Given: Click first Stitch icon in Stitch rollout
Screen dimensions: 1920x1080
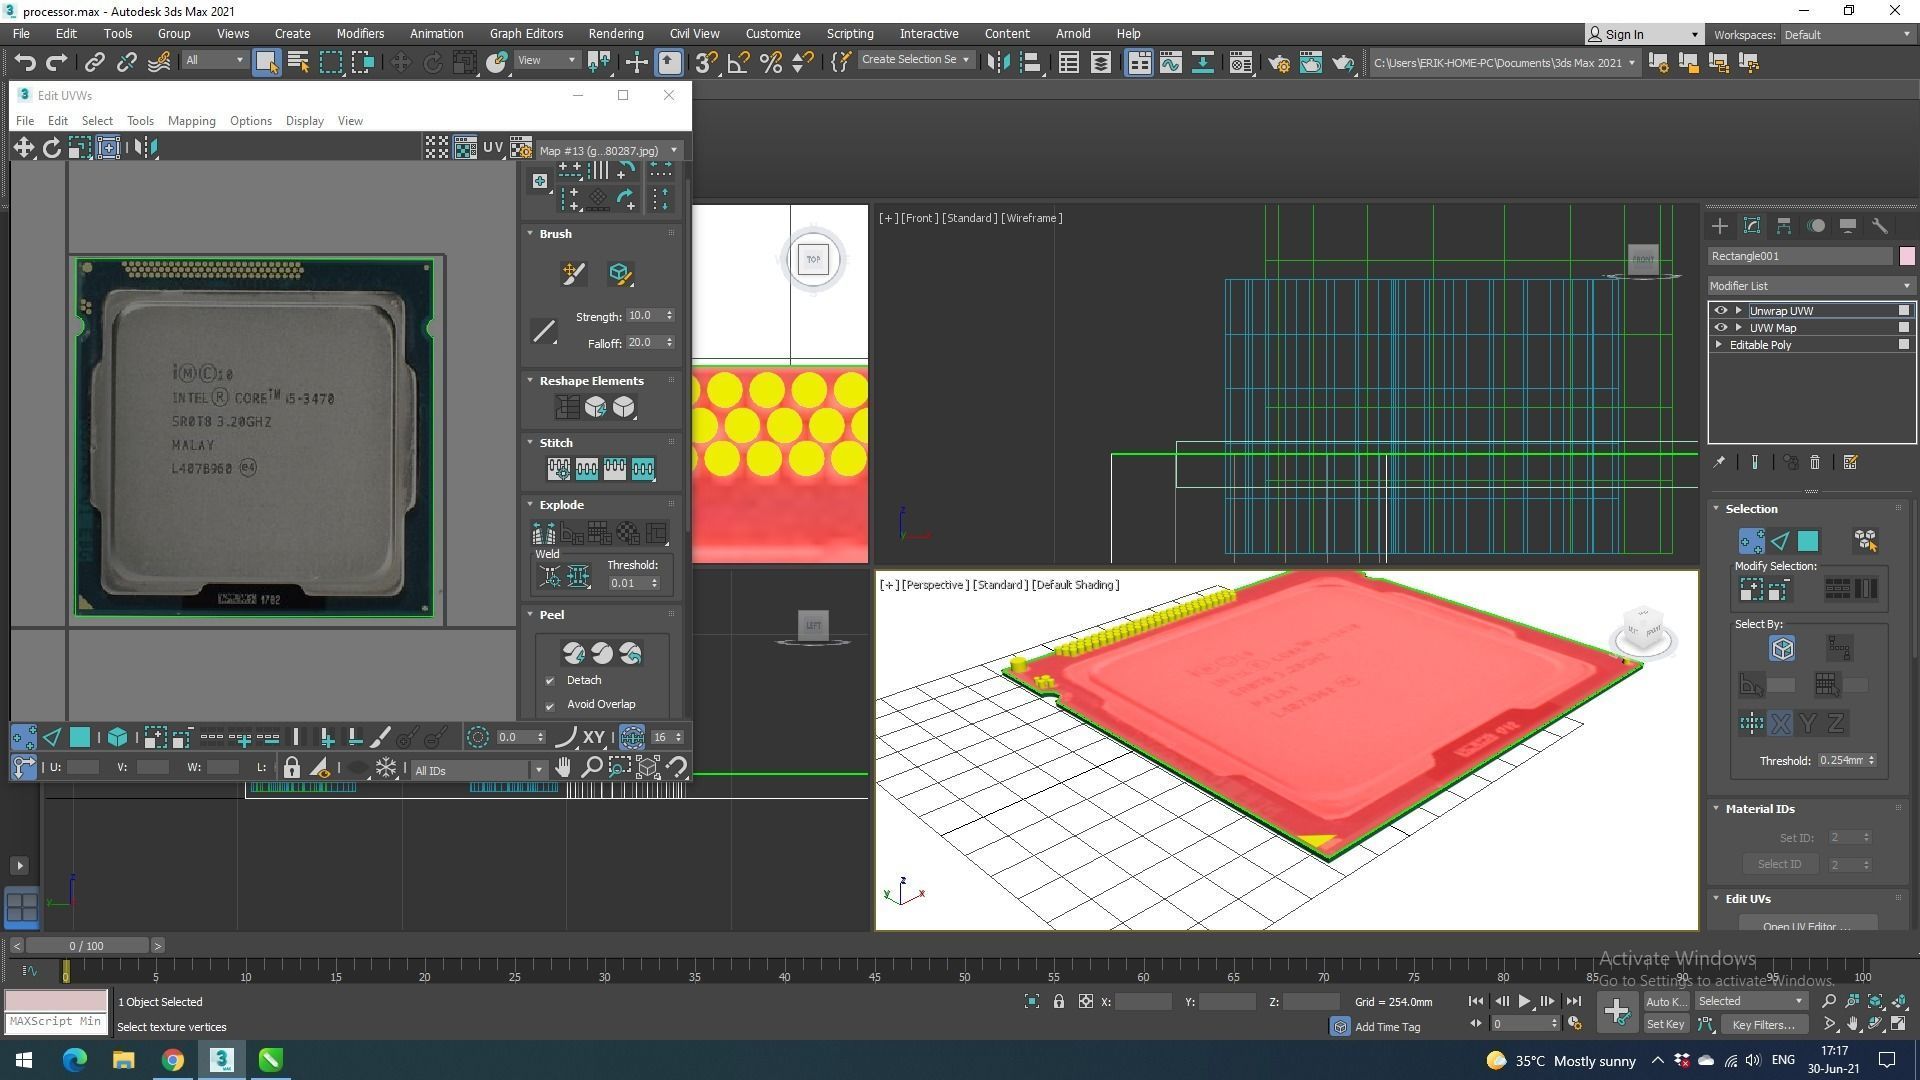Looking at the screenshot, I should (558, 468).
